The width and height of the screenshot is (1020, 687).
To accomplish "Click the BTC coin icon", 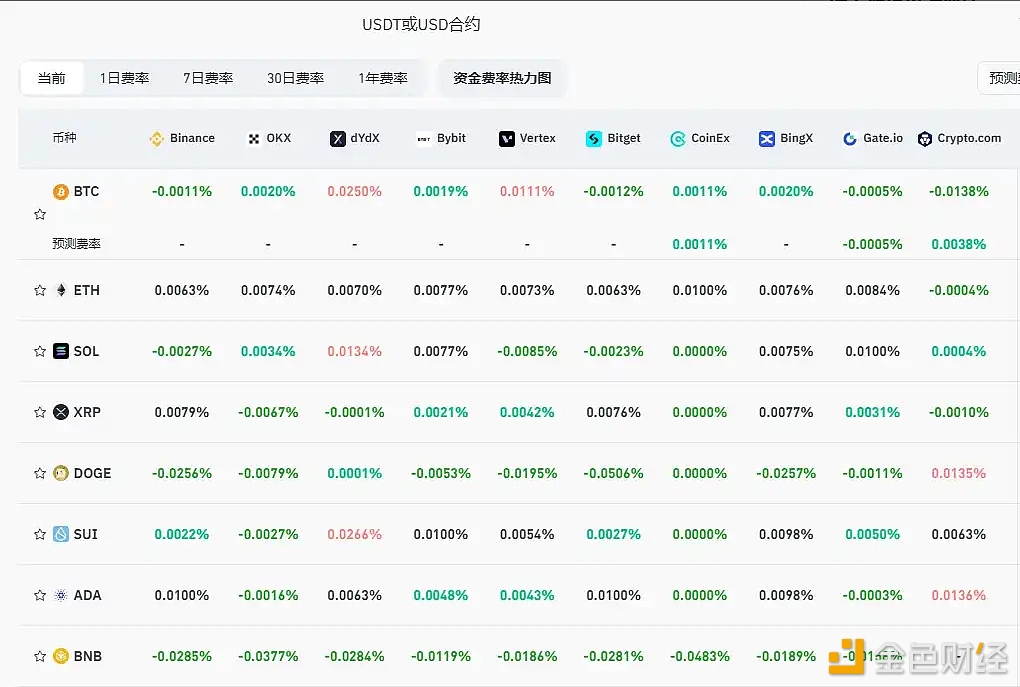I will click(60, 191).
